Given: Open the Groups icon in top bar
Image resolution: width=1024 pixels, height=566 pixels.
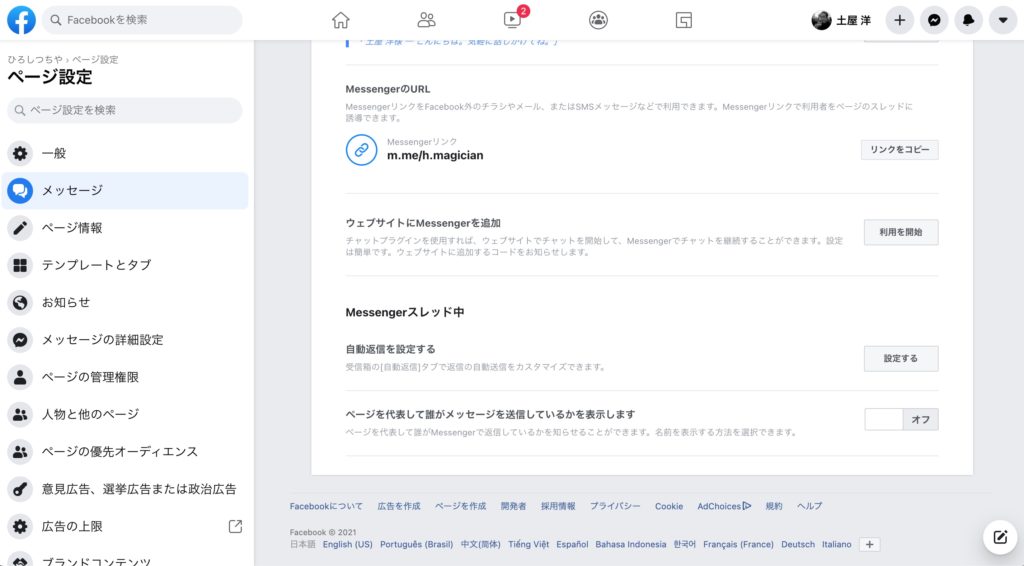Looking at the screenshot, I should (598, 20).
